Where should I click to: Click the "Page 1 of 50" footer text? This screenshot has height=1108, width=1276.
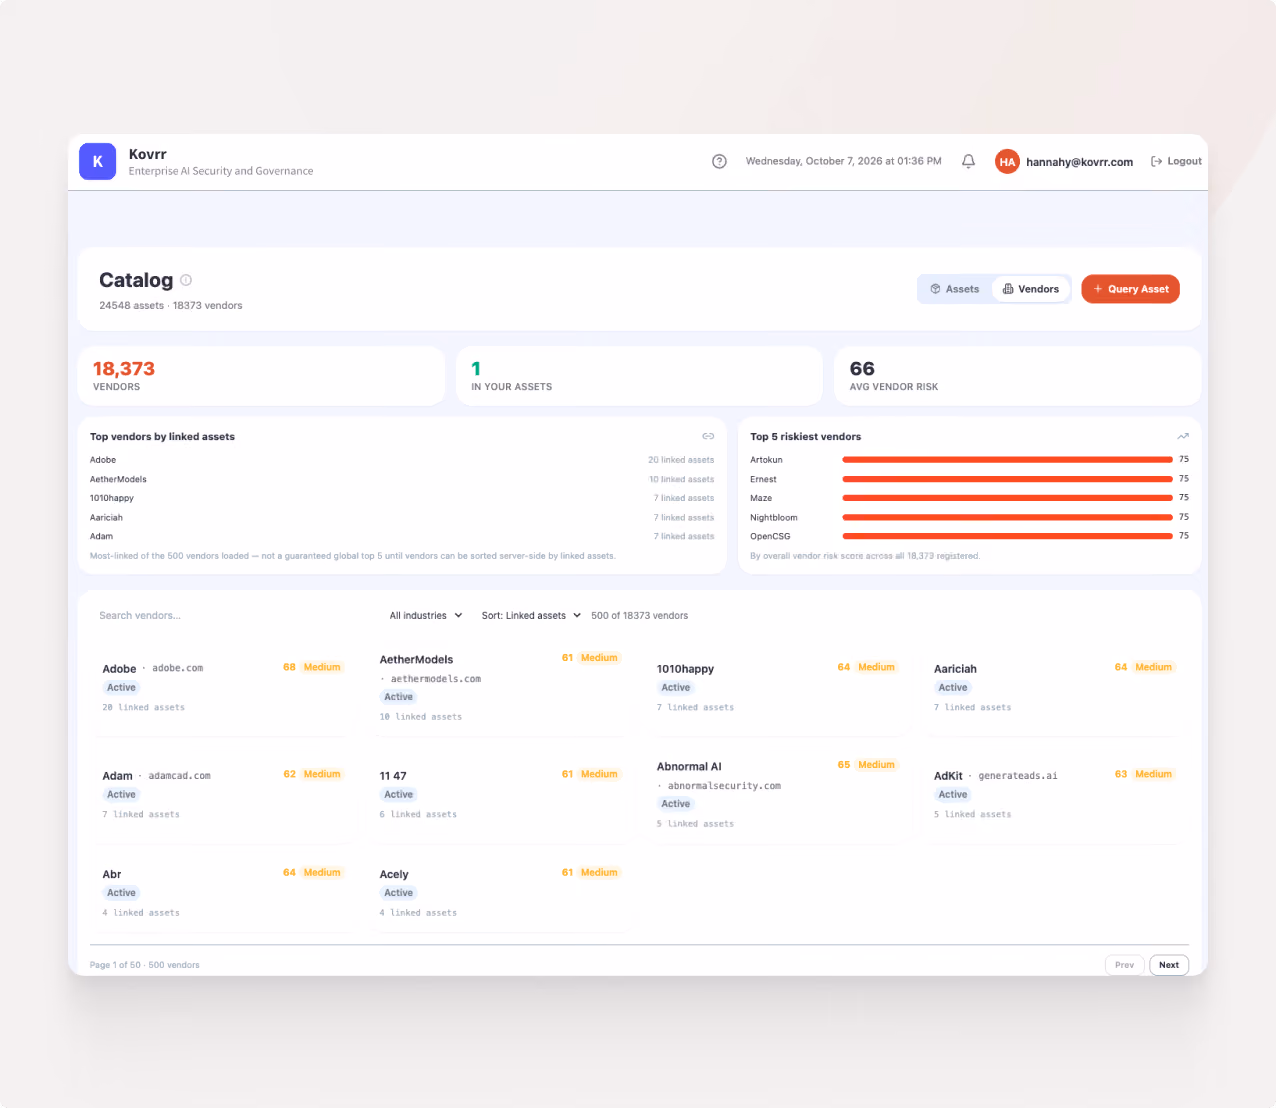[x=115, y=965]
